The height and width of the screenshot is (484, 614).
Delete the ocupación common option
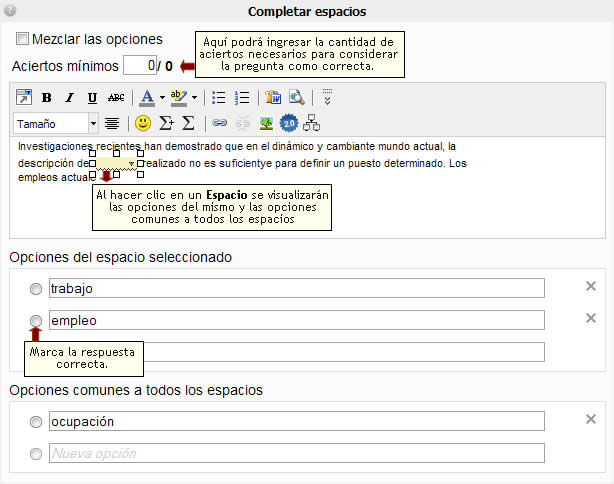click(591, 419)
